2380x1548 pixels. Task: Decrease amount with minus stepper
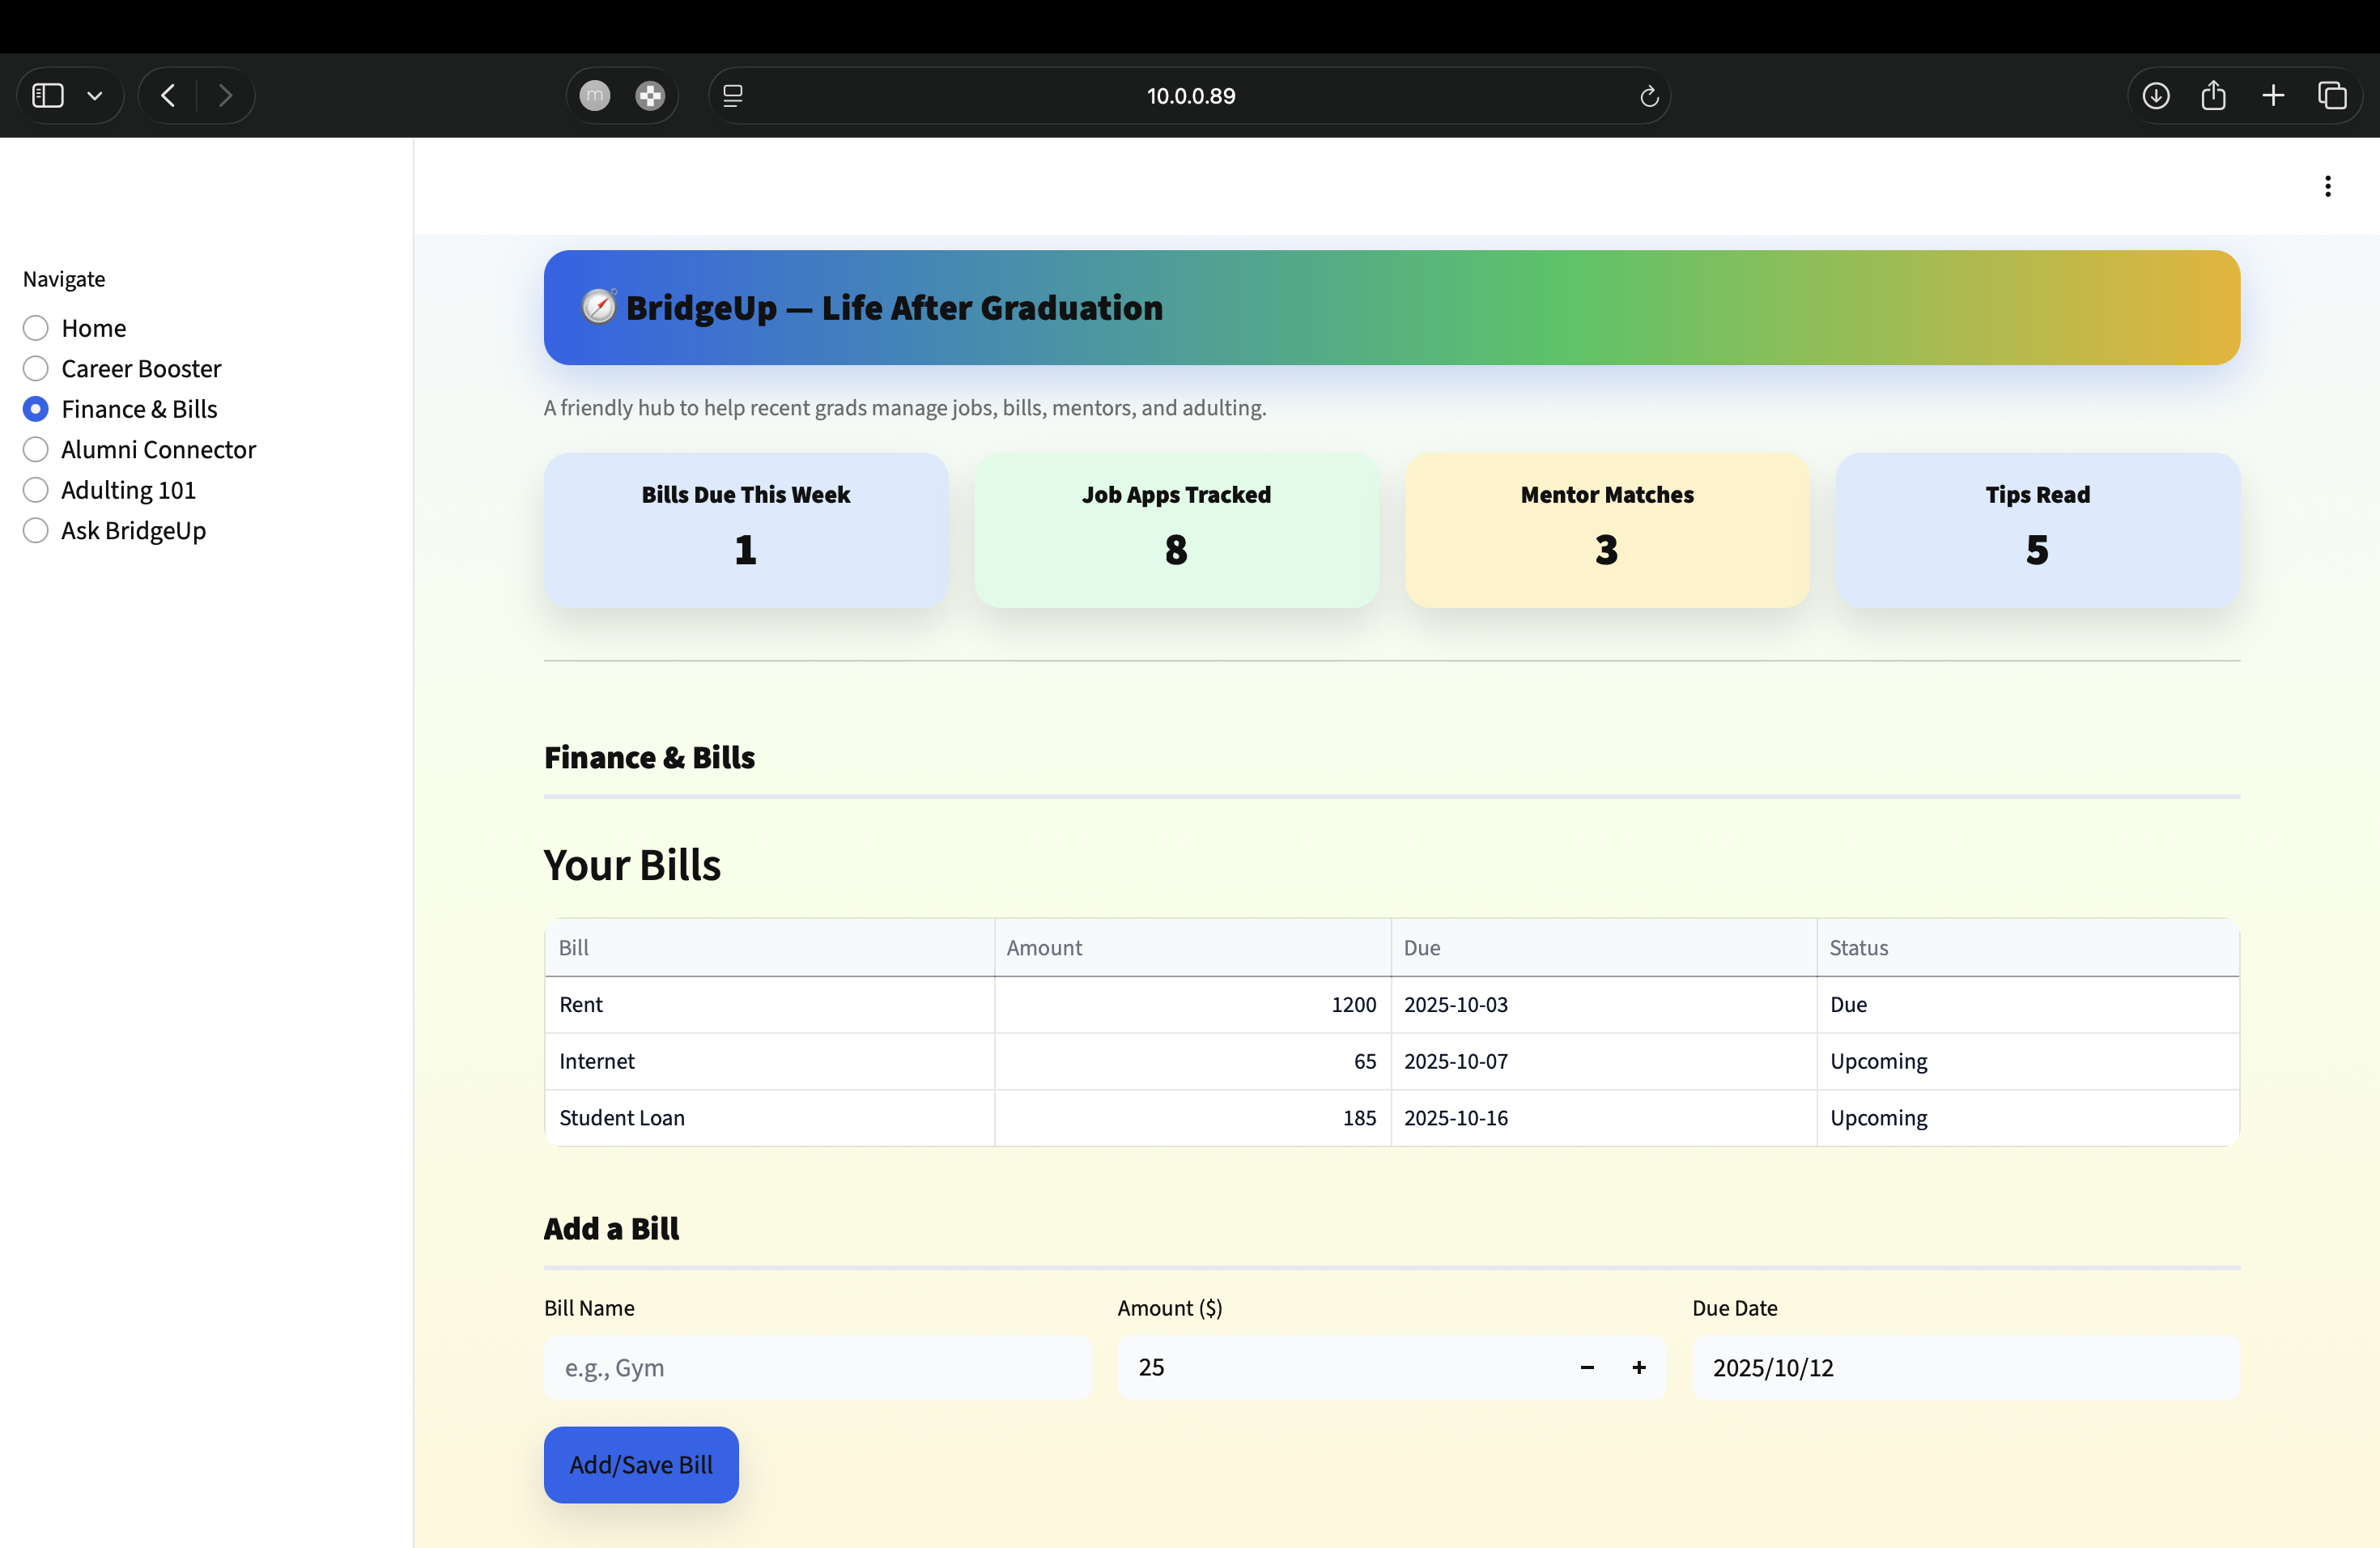pyautogui.click(x=1587, y=1367)
